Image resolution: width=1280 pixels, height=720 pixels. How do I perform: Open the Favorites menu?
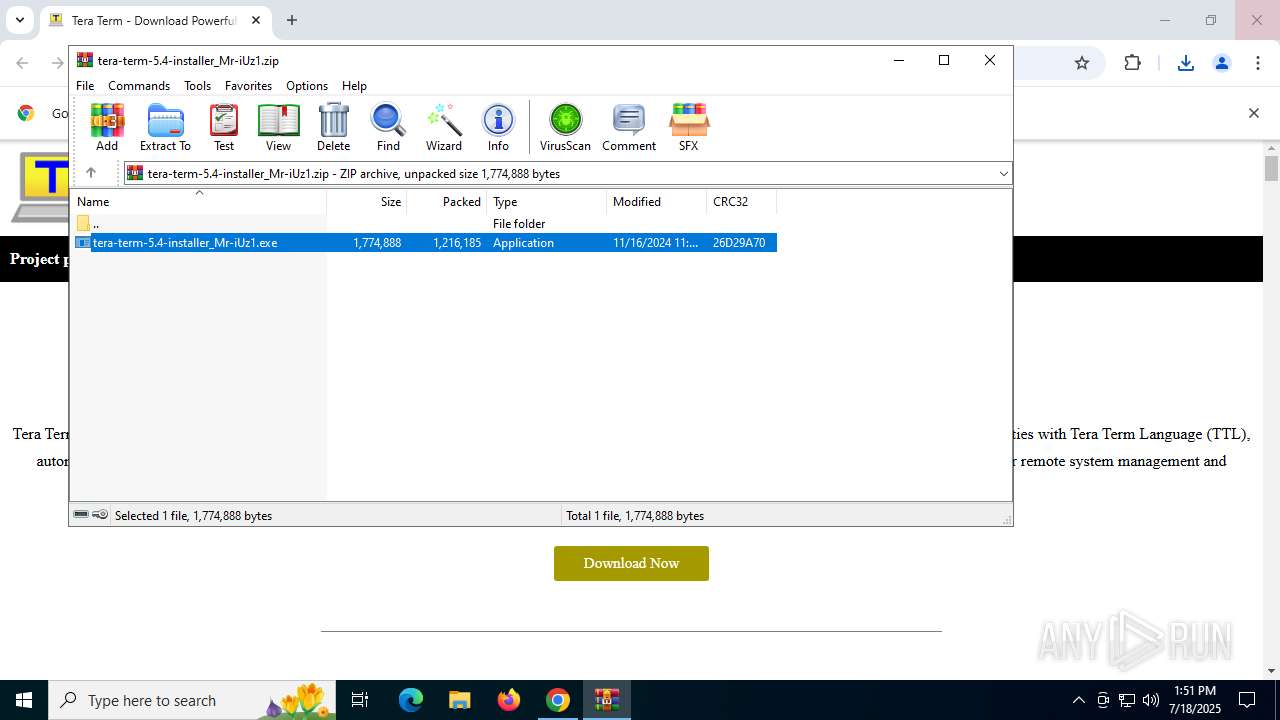[248, 86]
